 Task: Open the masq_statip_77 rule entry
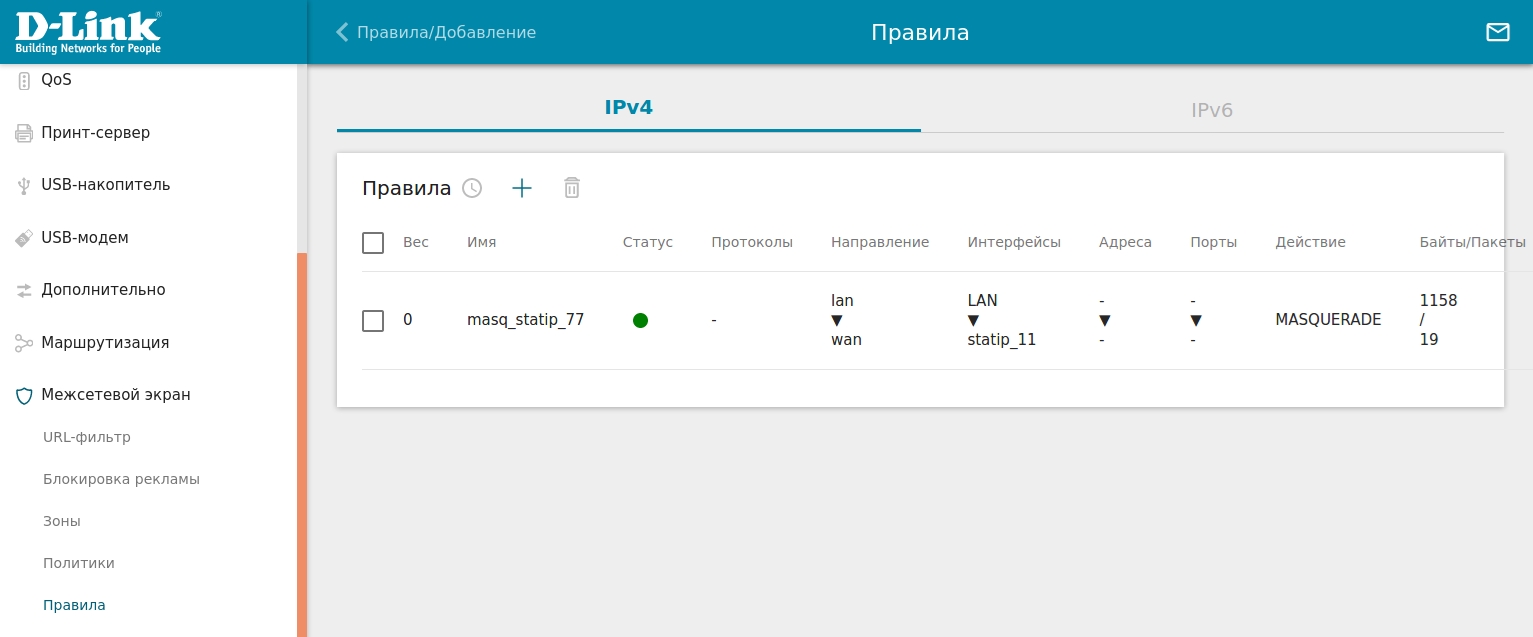pyautogui.click(x=525, y=320)
